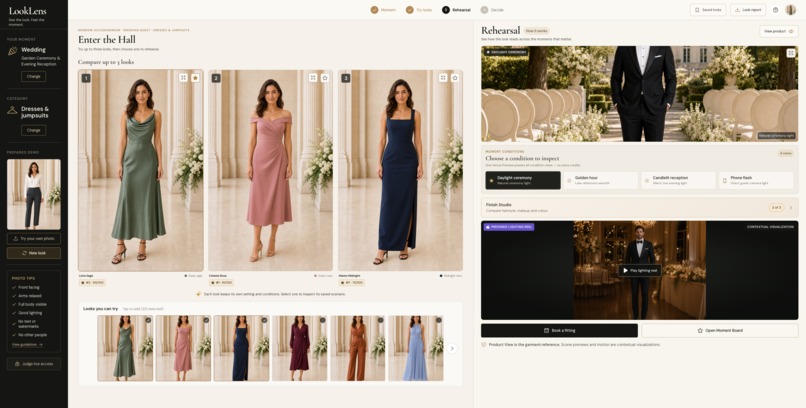Play the lighting reel
The image size is (806, 408).
click(x=639, y=270)
